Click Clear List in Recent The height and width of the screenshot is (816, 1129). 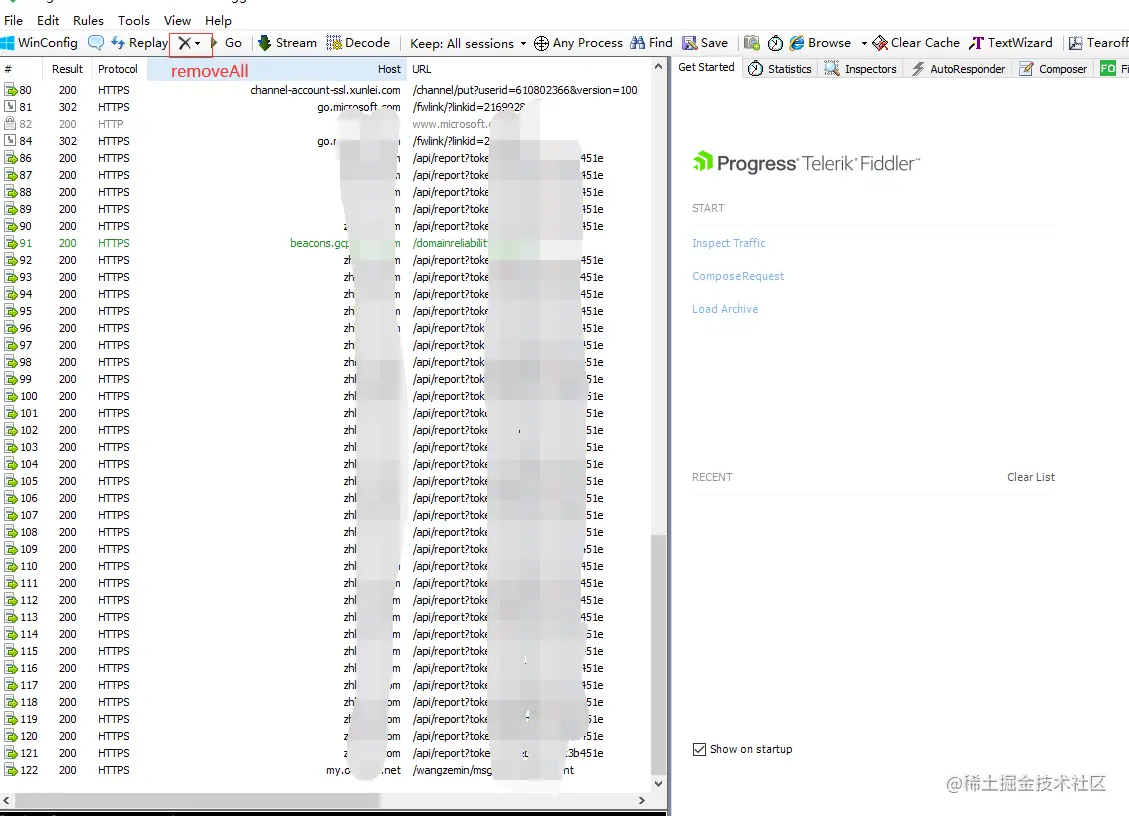[x=1030, y=477]
